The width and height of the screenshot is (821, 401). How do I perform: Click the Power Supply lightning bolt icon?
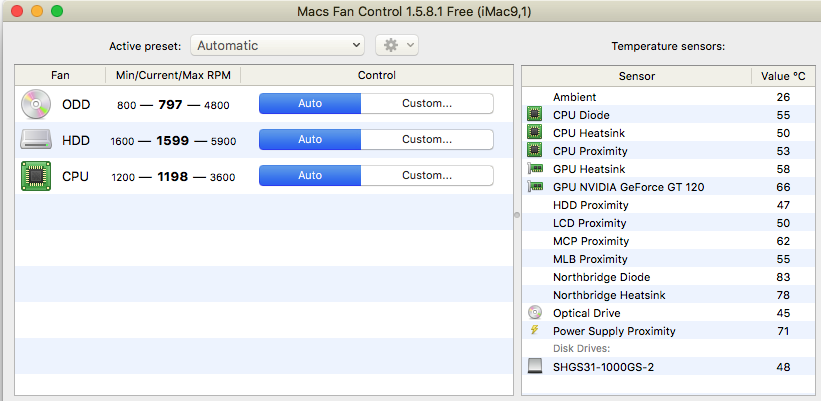click(x=534, y=330)
